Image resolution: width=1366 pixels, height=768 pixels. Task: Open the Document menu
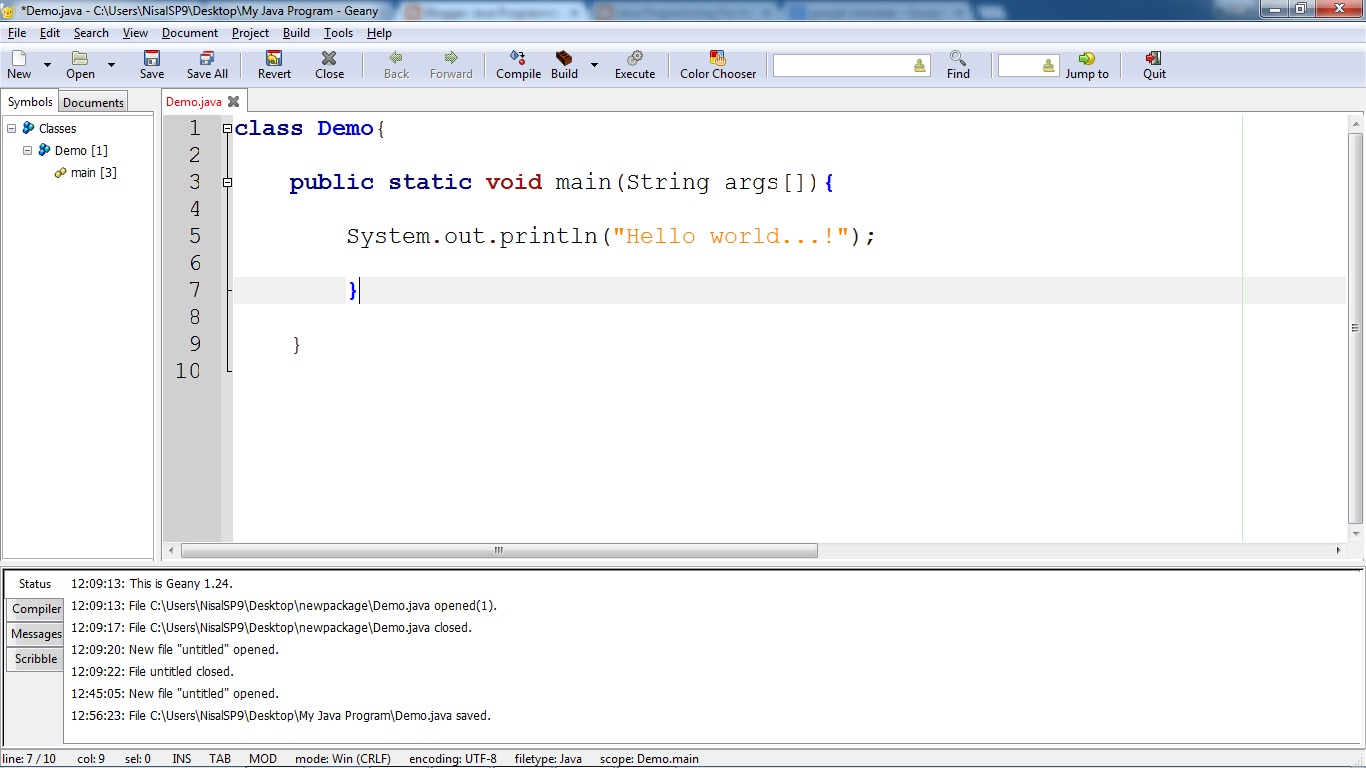[190, 33]
